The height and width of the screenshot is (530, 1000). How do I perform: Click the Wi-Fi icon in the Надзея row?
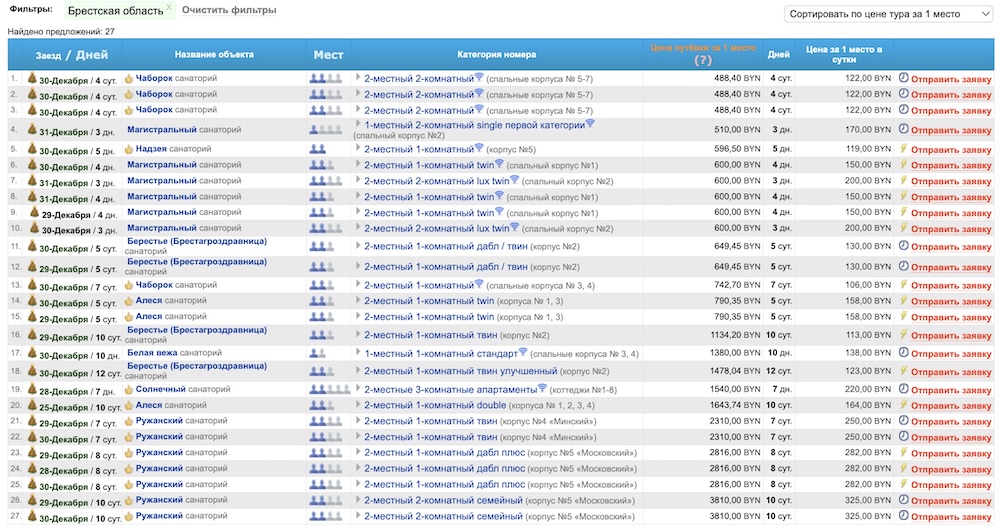[x=478, y=149]
